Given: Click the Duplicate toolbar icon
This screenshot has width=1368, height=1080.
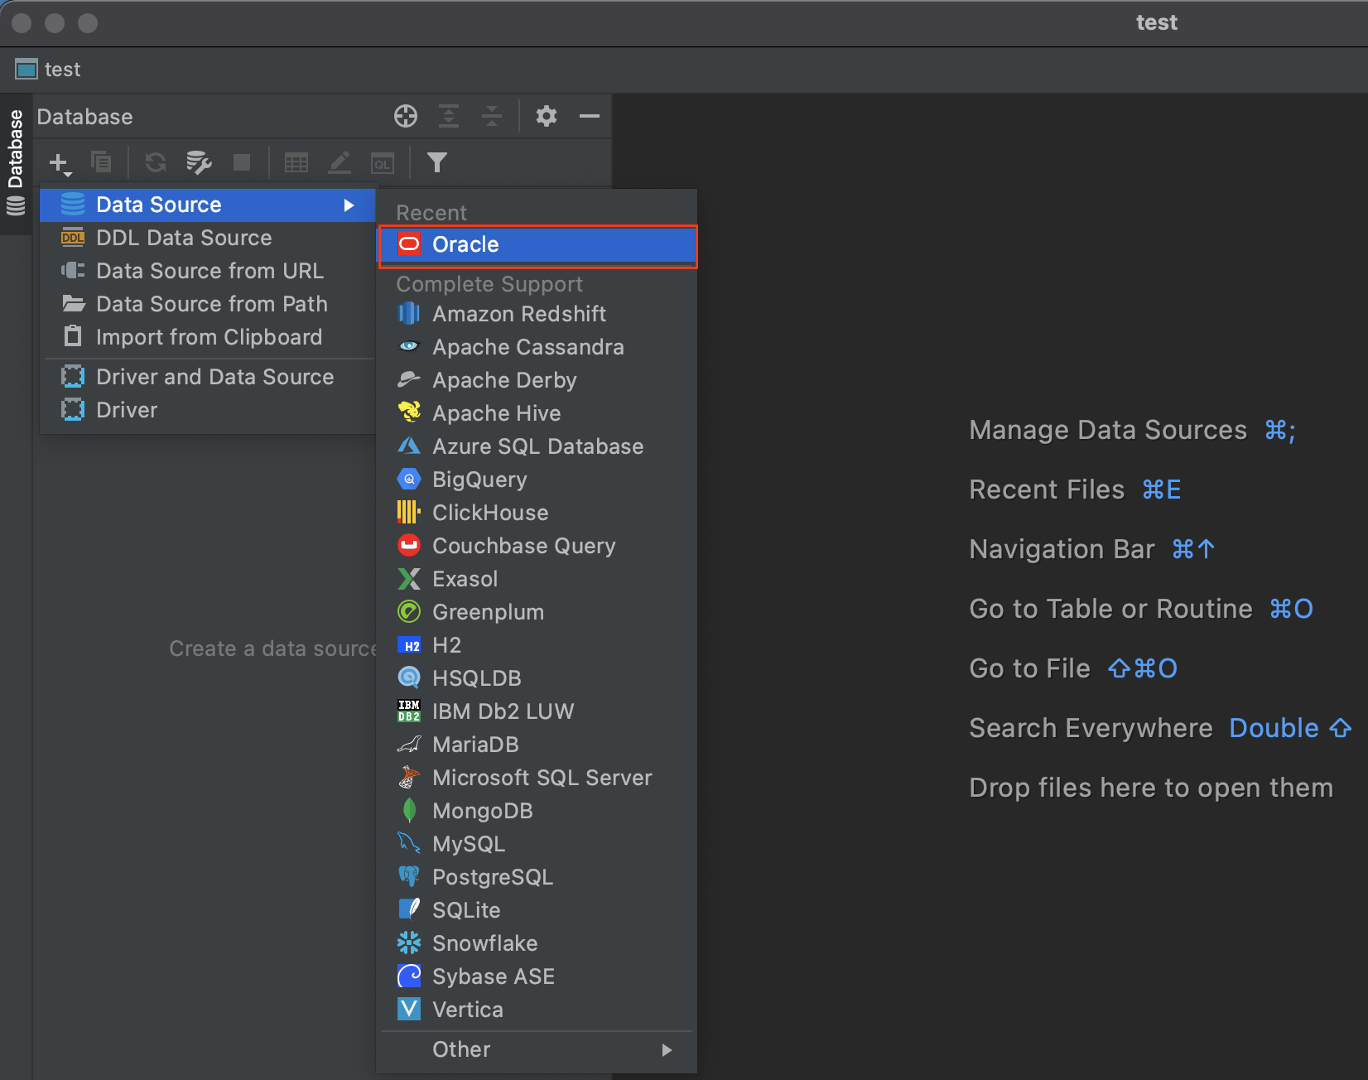Looking at the screenshot, I should pyautogui.click(x=101, y=162).
